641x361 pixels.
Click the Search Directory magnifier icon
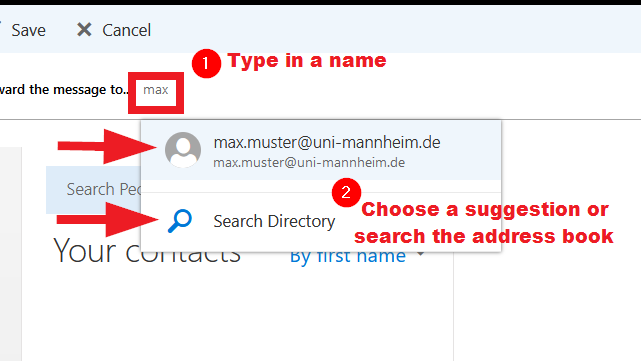coord(180,221)
